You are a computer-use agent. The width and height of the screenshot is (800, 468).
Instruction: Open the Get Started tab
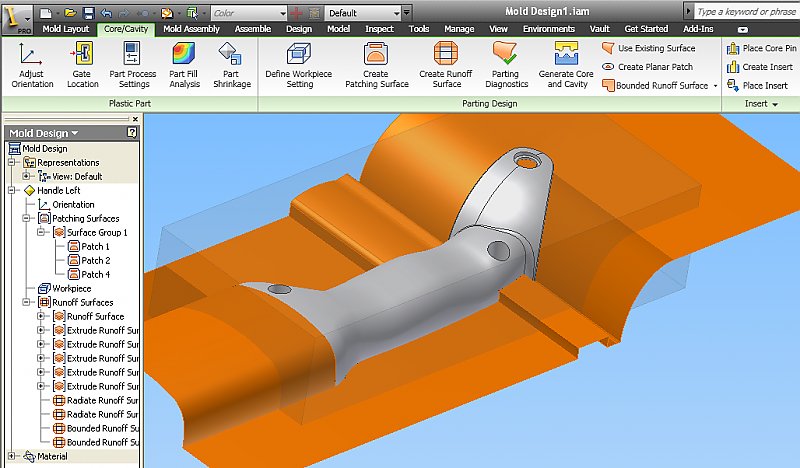[x=646, y=29]
